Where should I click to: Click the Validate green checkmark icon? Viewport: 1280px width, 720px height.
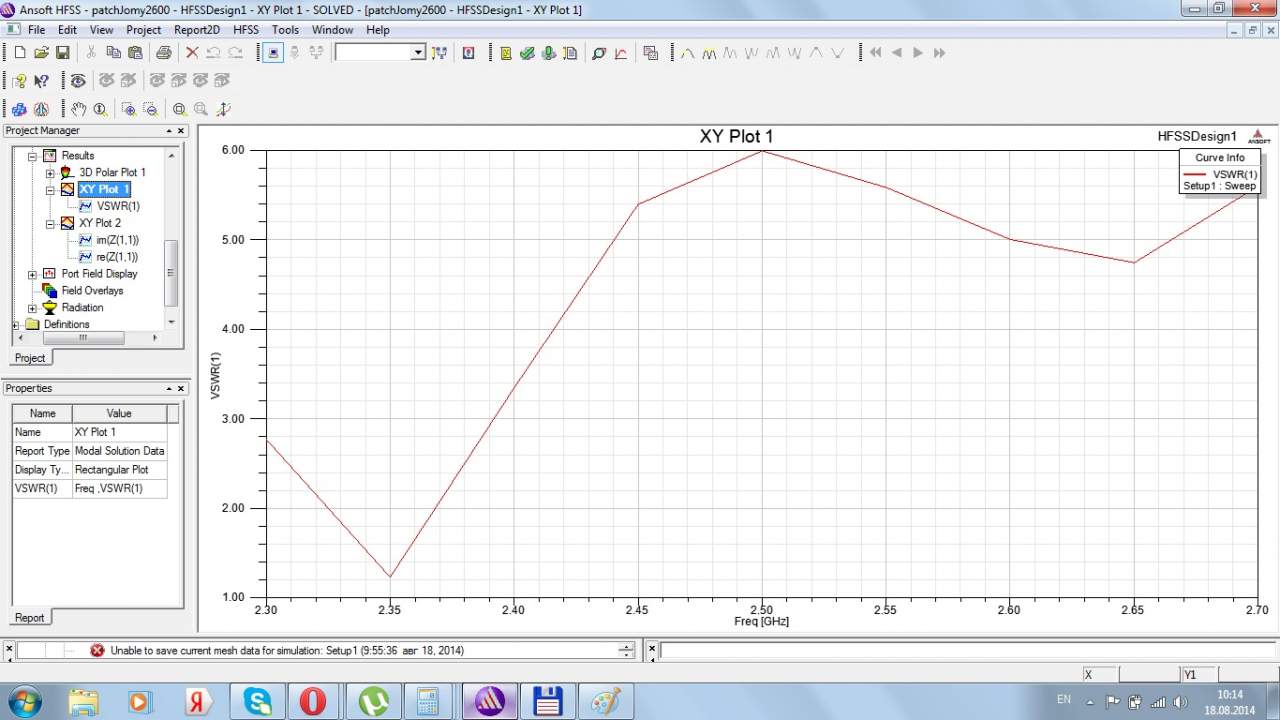(527, 53)
